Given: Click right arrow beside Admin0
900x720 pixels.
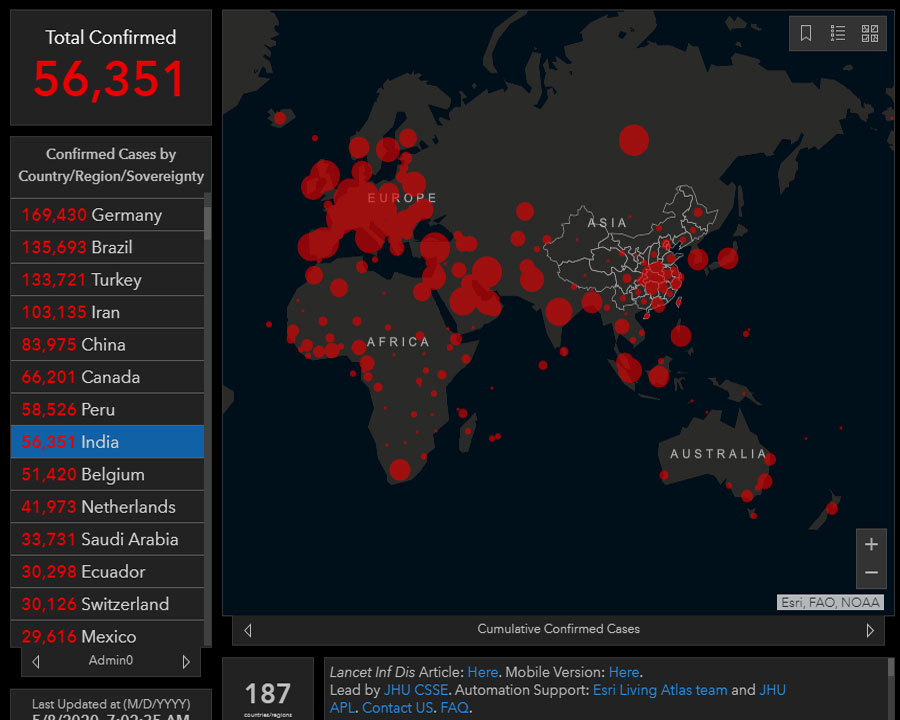Looking at the screenshot, I should (185, 661).
